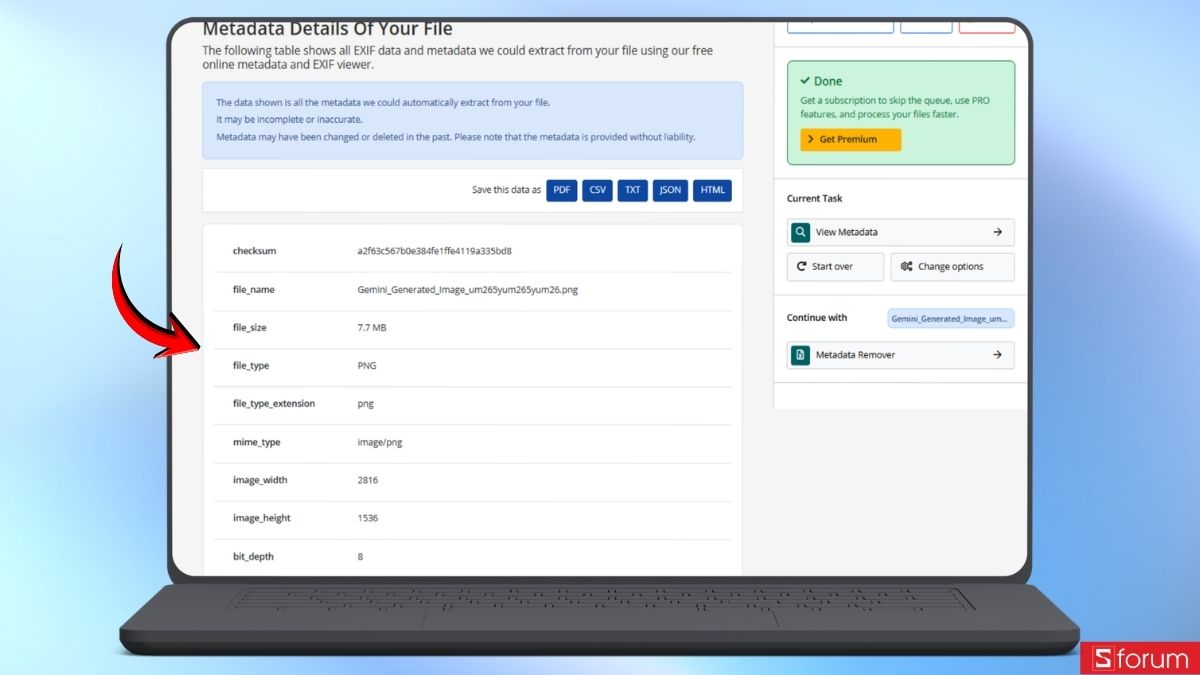The width and height of the screenshot is (1200, 675).
Task: Select the Gemini_Generated_Image file chip next to Continue with
Action: [951, 319]
